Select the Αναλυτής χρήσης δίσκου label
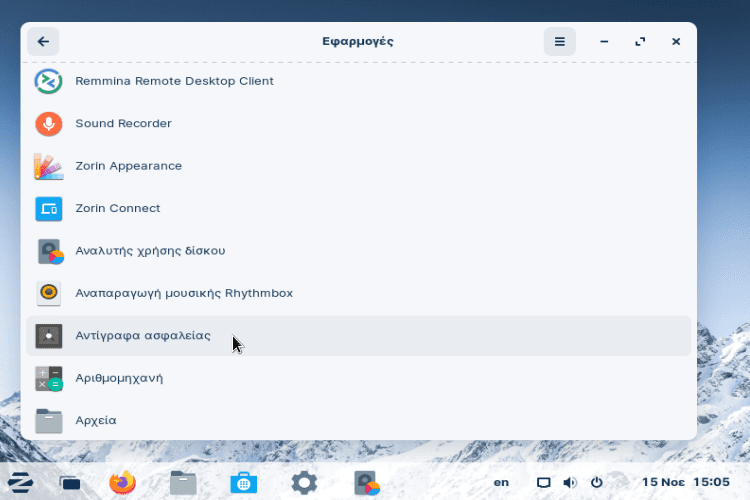This screenshot has height=500, width=750. click(x=150, y=251)
